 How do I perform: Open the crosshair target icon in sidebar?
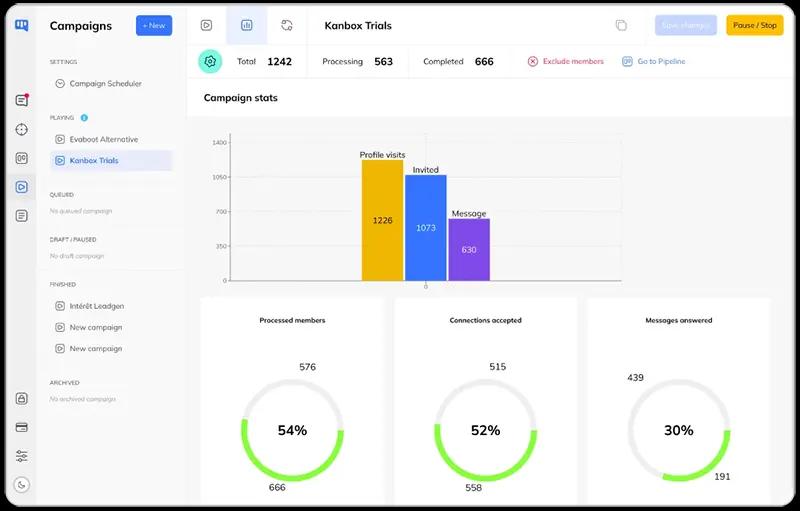click(x=21, y=130)
